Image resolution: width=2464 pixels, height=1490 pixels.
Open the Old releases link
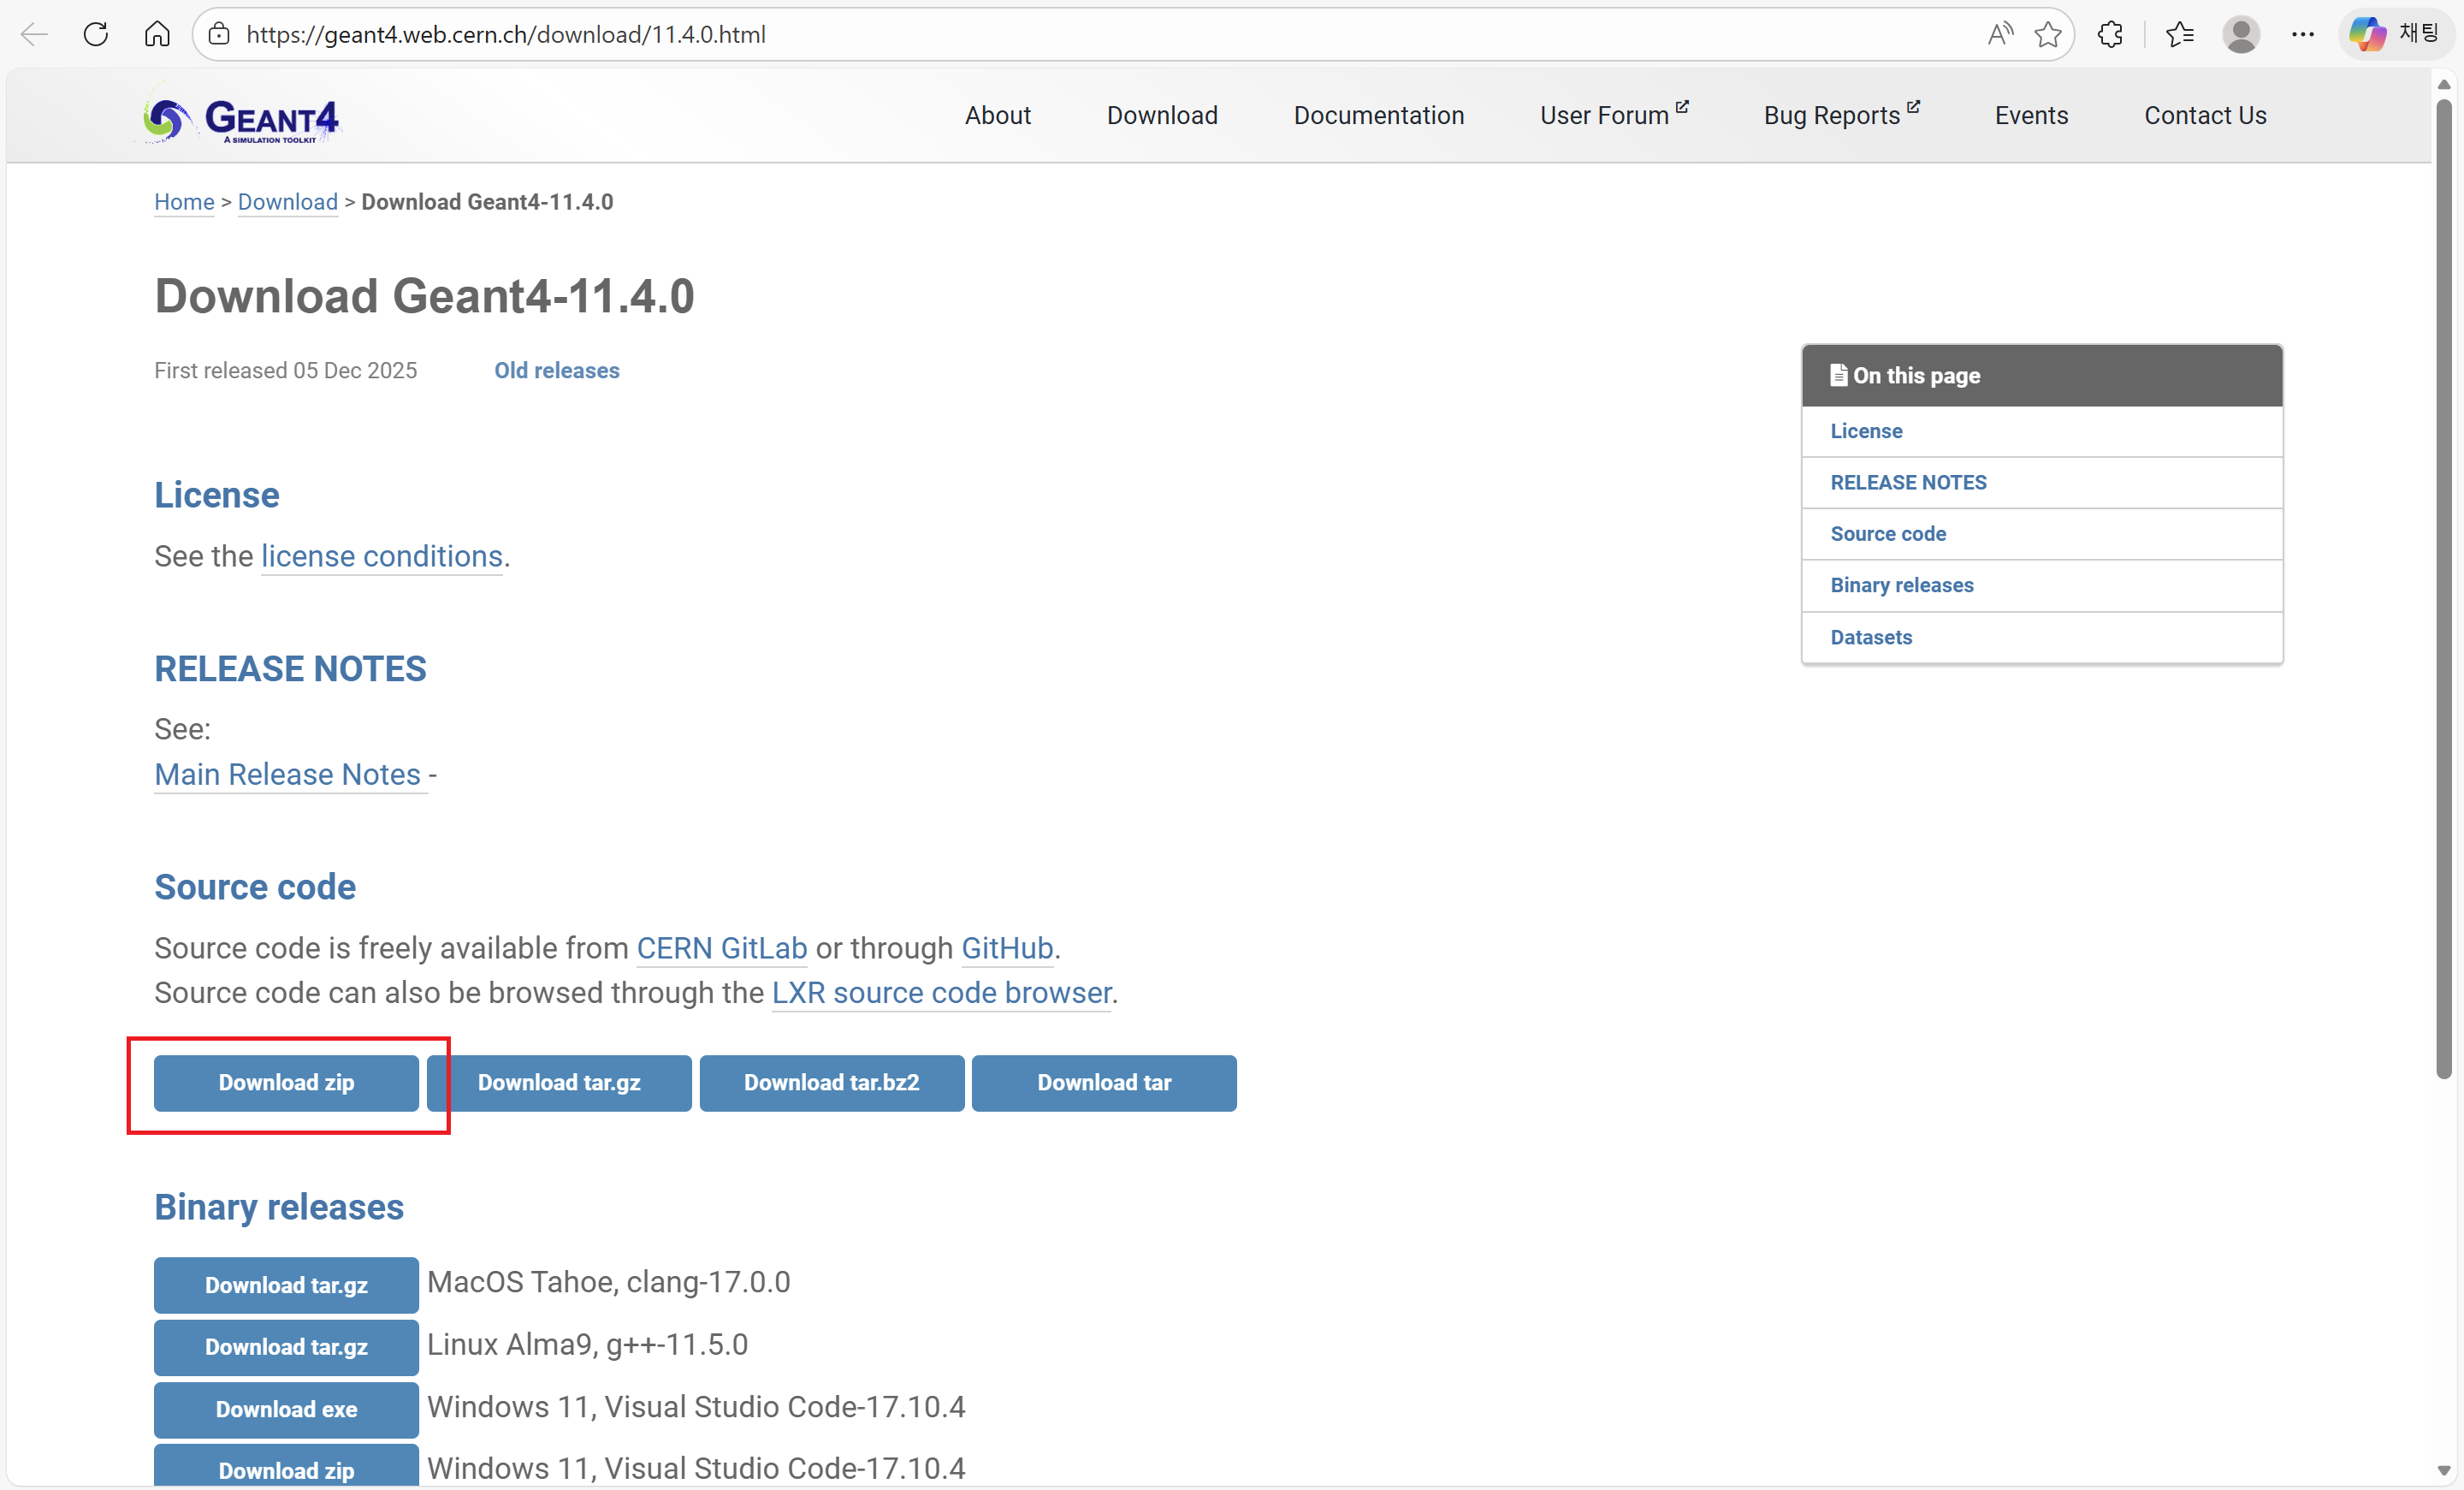(557, 370)
